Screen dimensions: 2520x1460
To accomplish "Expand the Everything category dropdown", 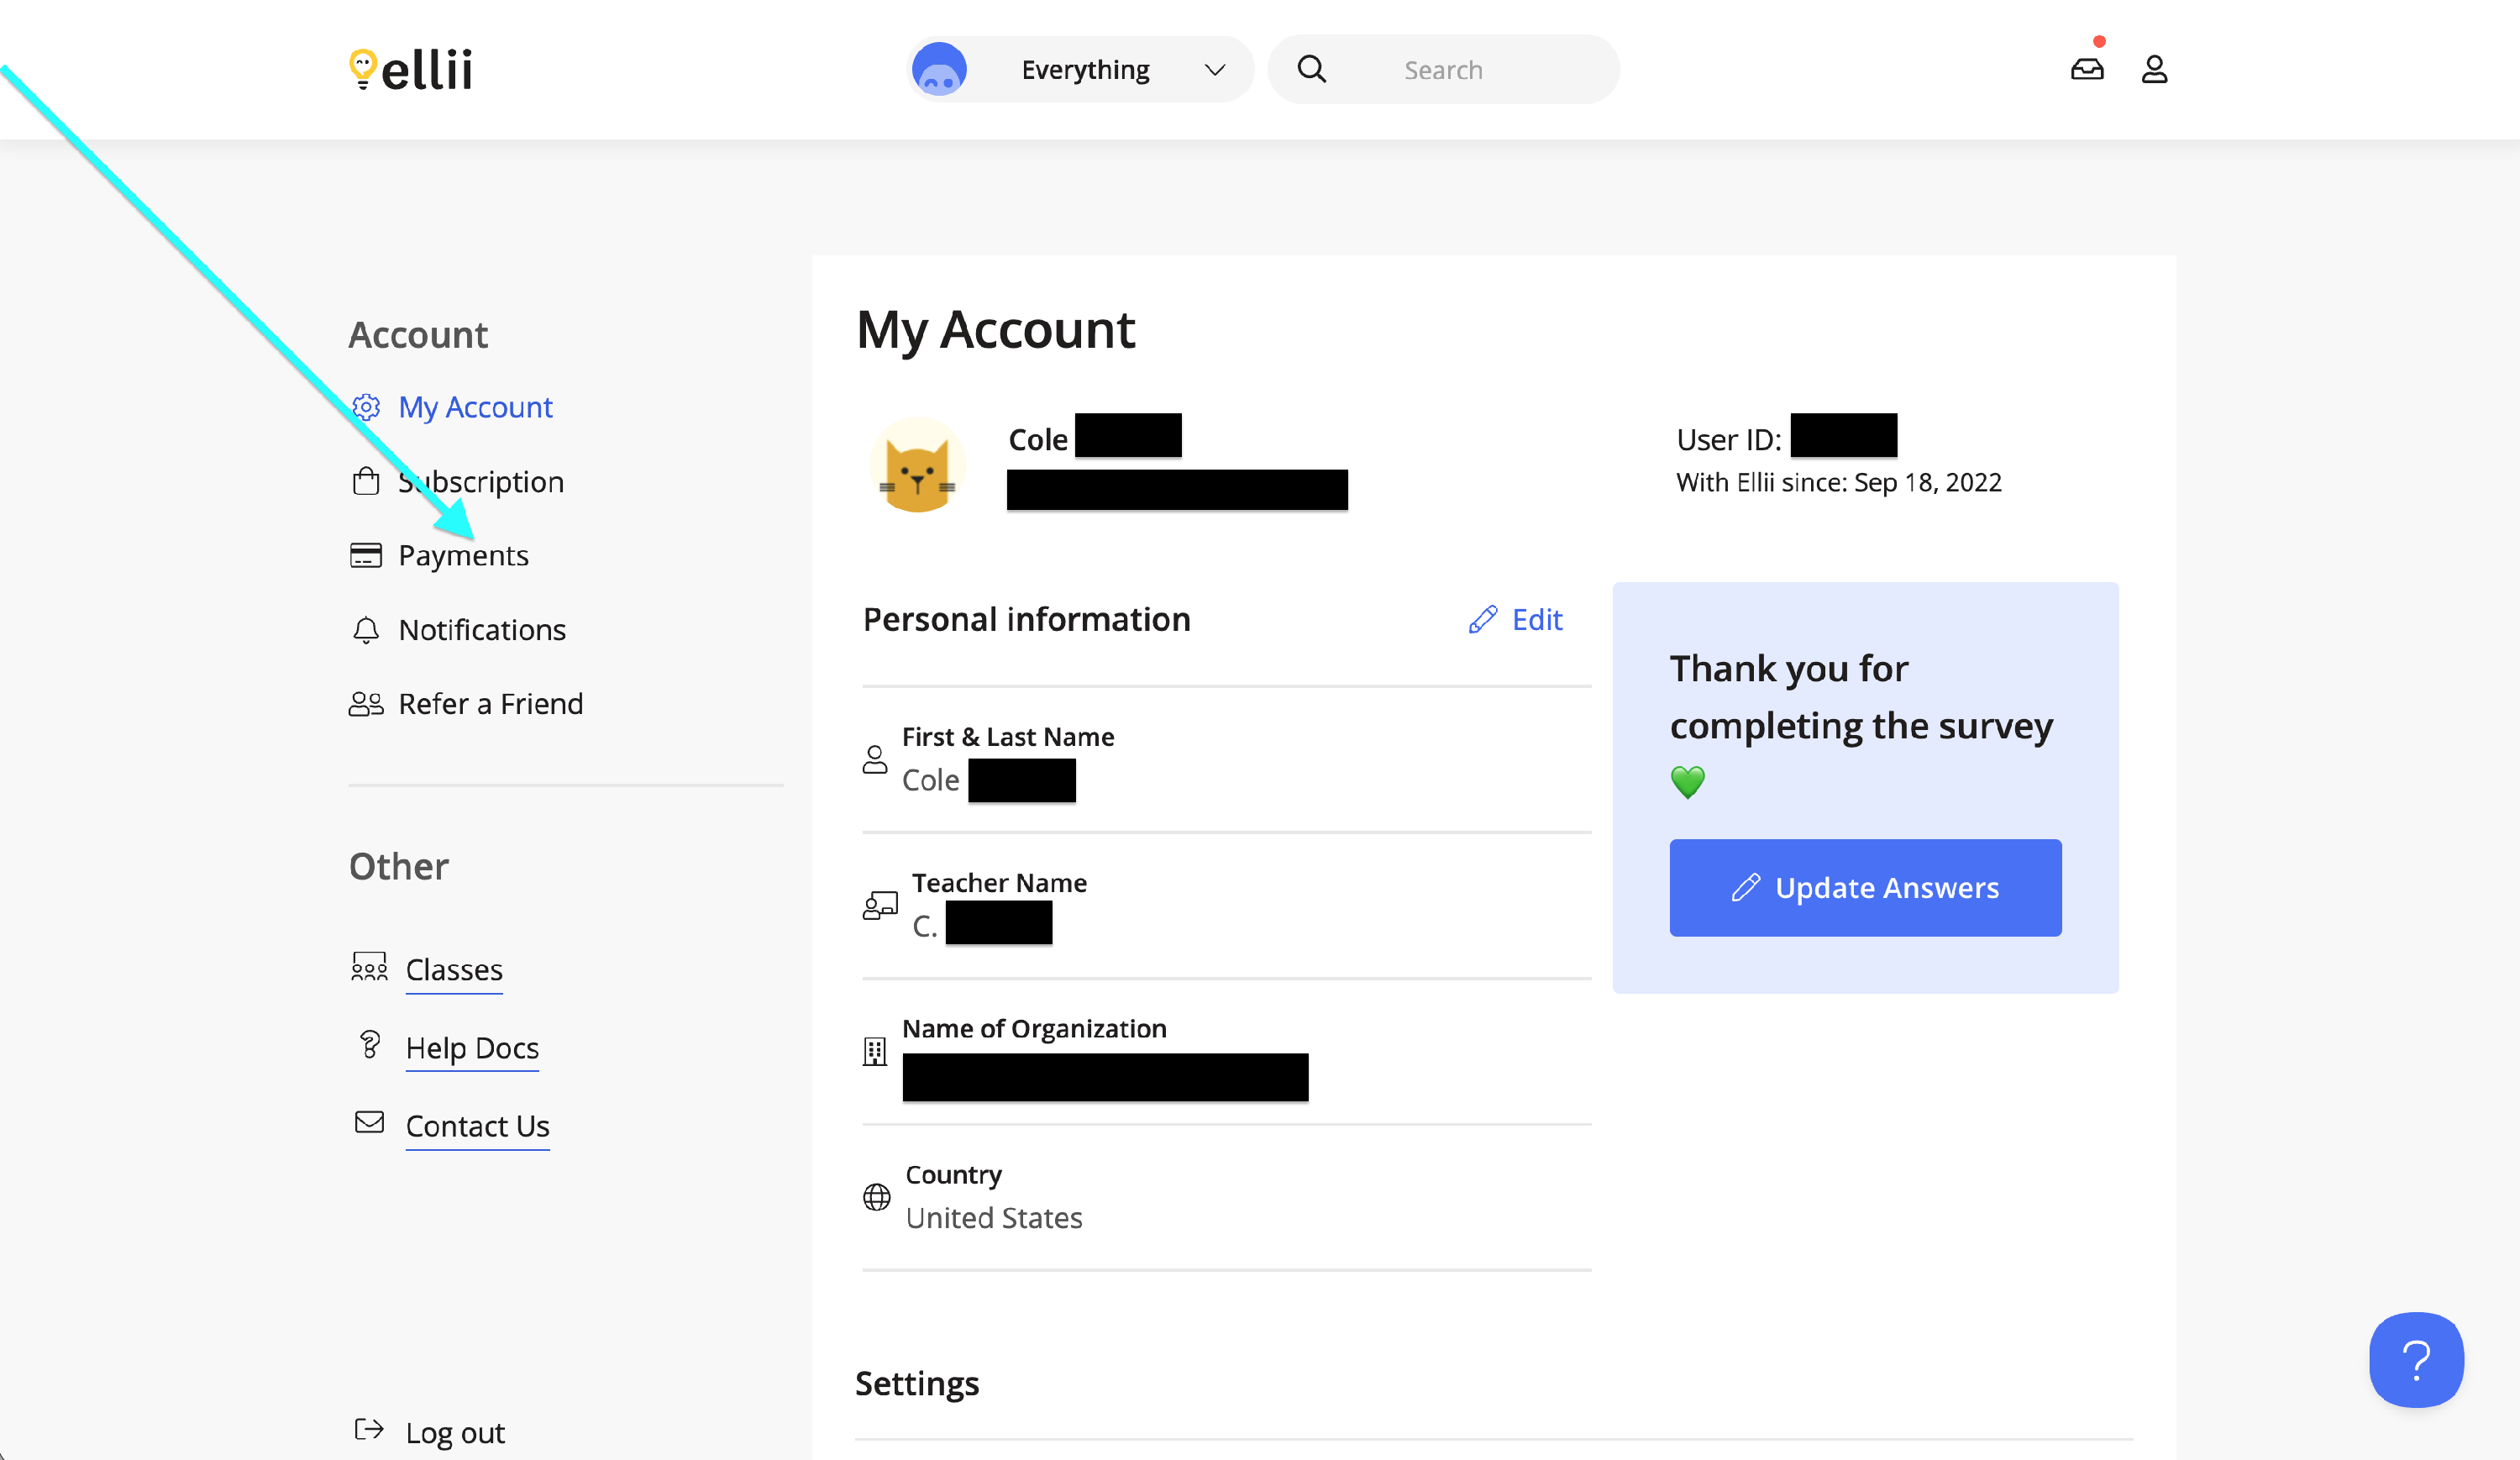I will [1085, 70].
